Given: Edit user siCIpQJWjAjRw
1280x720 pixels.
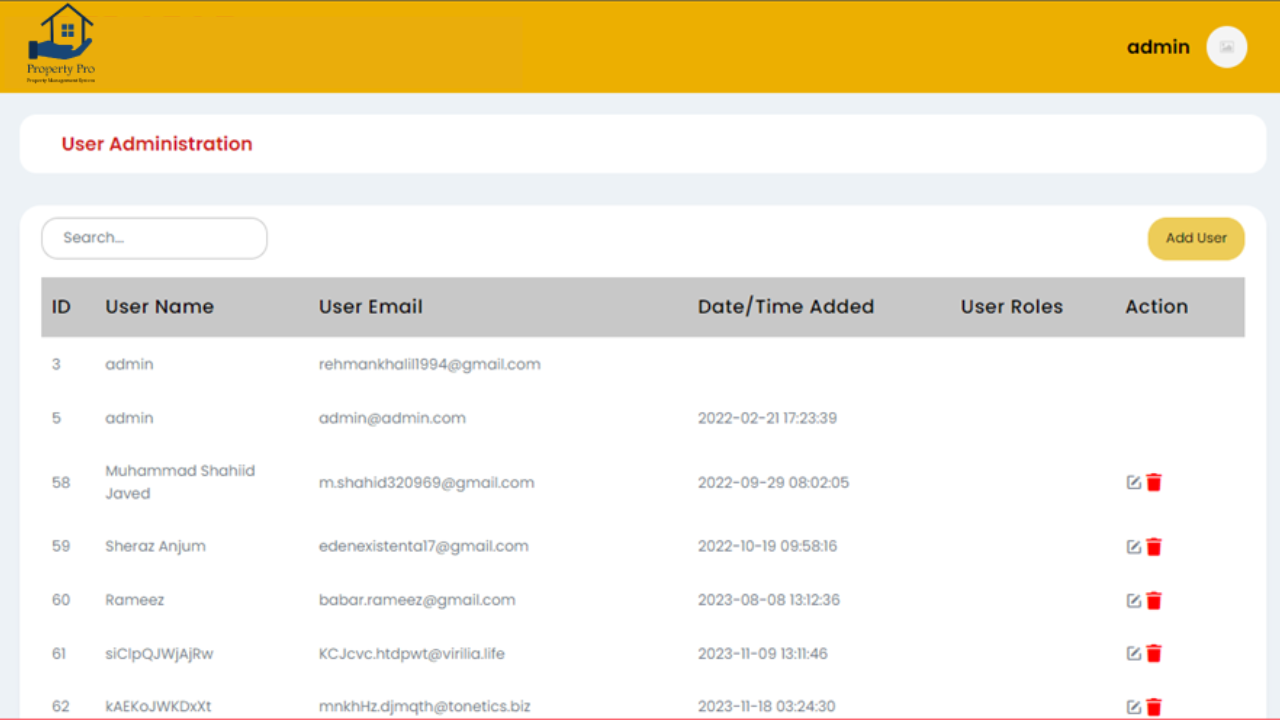Looking at the screenshot, I should (x=1133, y=654).
